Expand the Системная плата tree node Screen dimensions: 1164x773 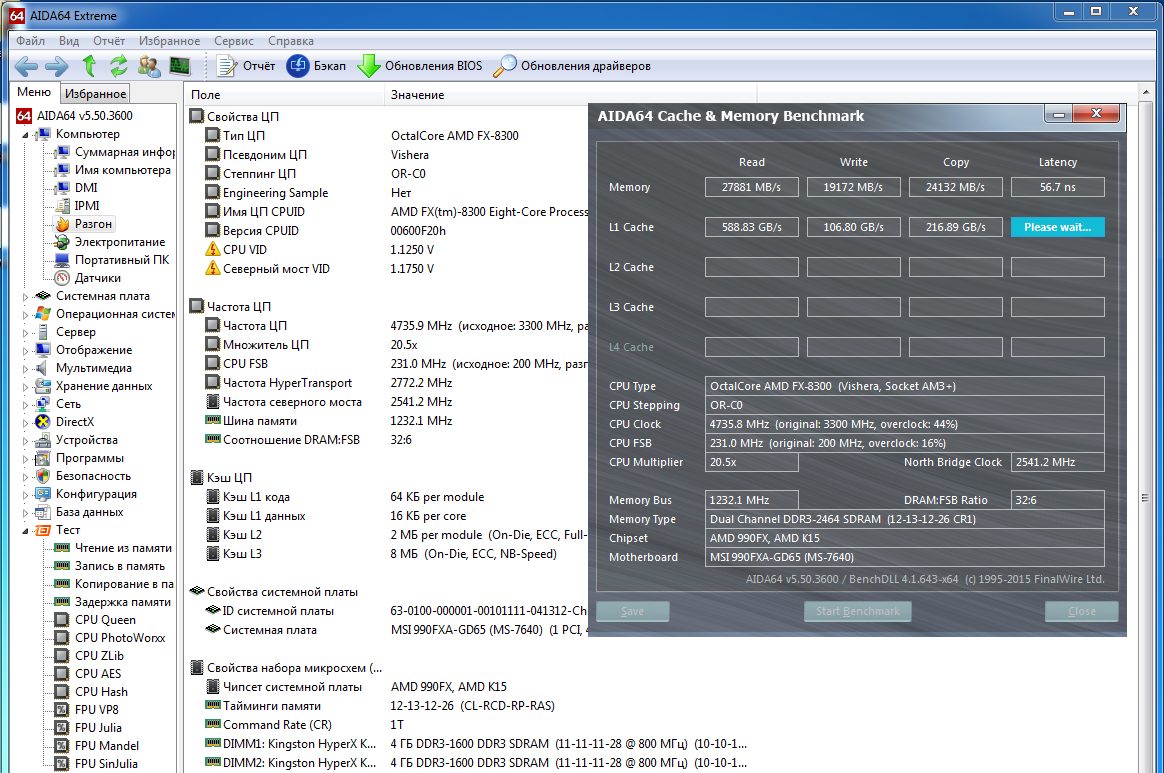point(25,296)
